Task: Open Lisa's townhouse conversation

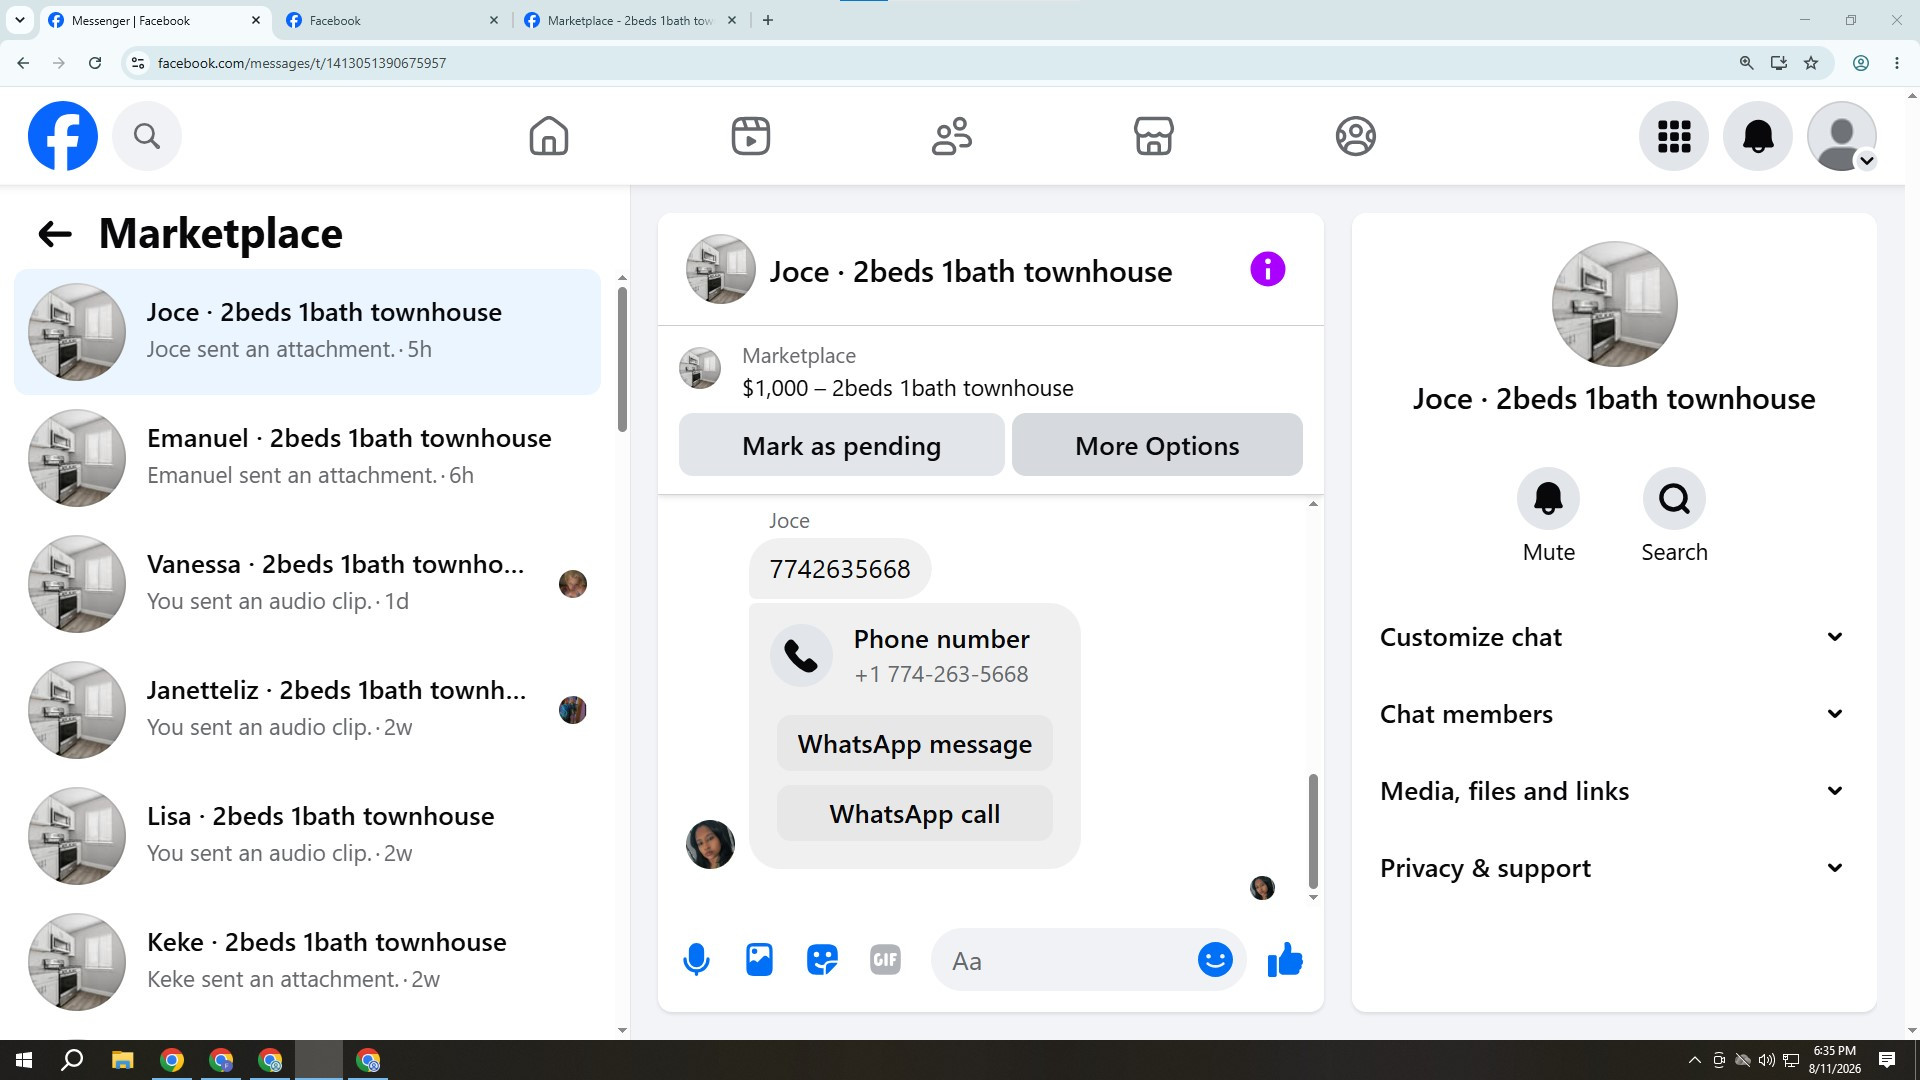Action: click(x=308, y=836)
